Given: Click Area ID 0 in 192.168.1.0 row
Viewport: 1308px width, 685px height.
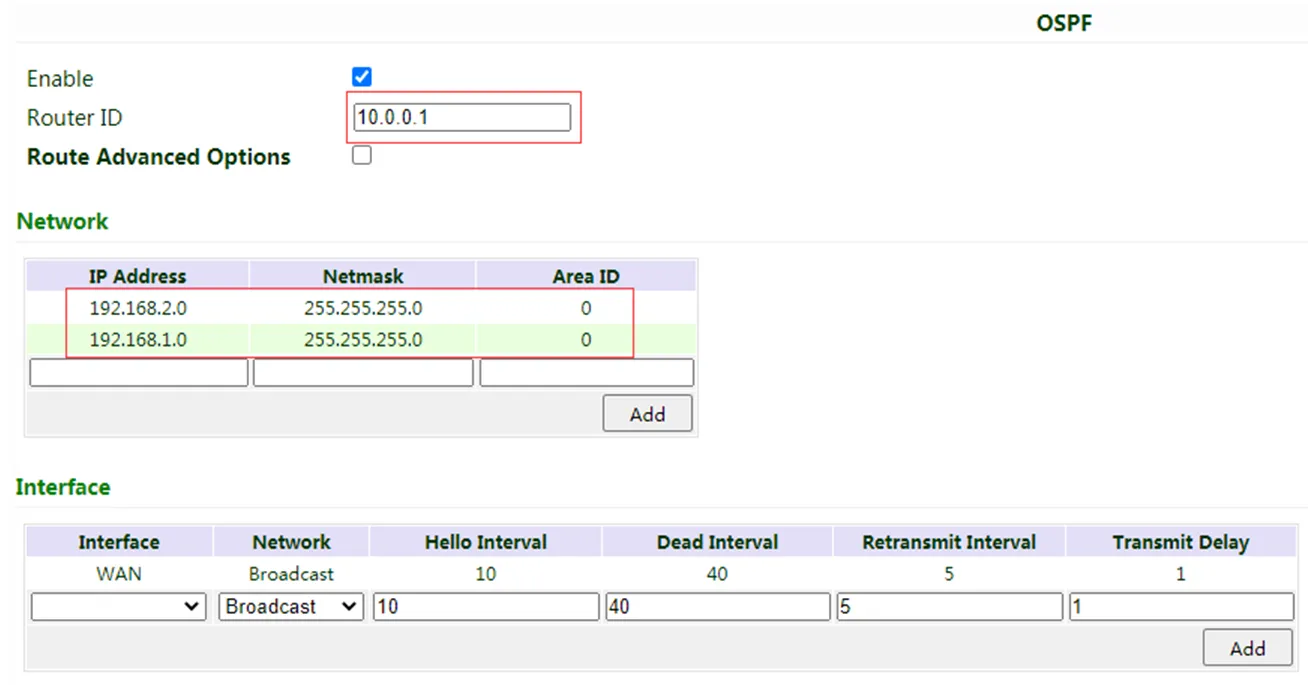Looking at the screenshot, I should point(586,340).
